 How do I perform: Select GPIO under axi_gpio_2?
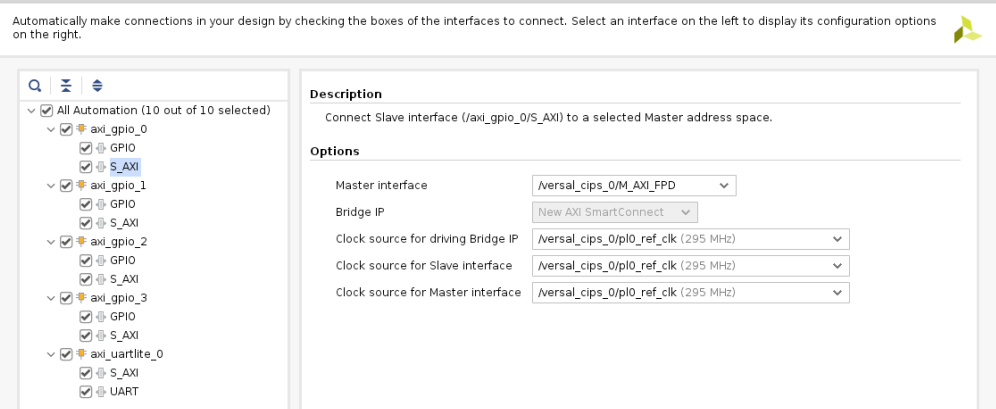122,260
